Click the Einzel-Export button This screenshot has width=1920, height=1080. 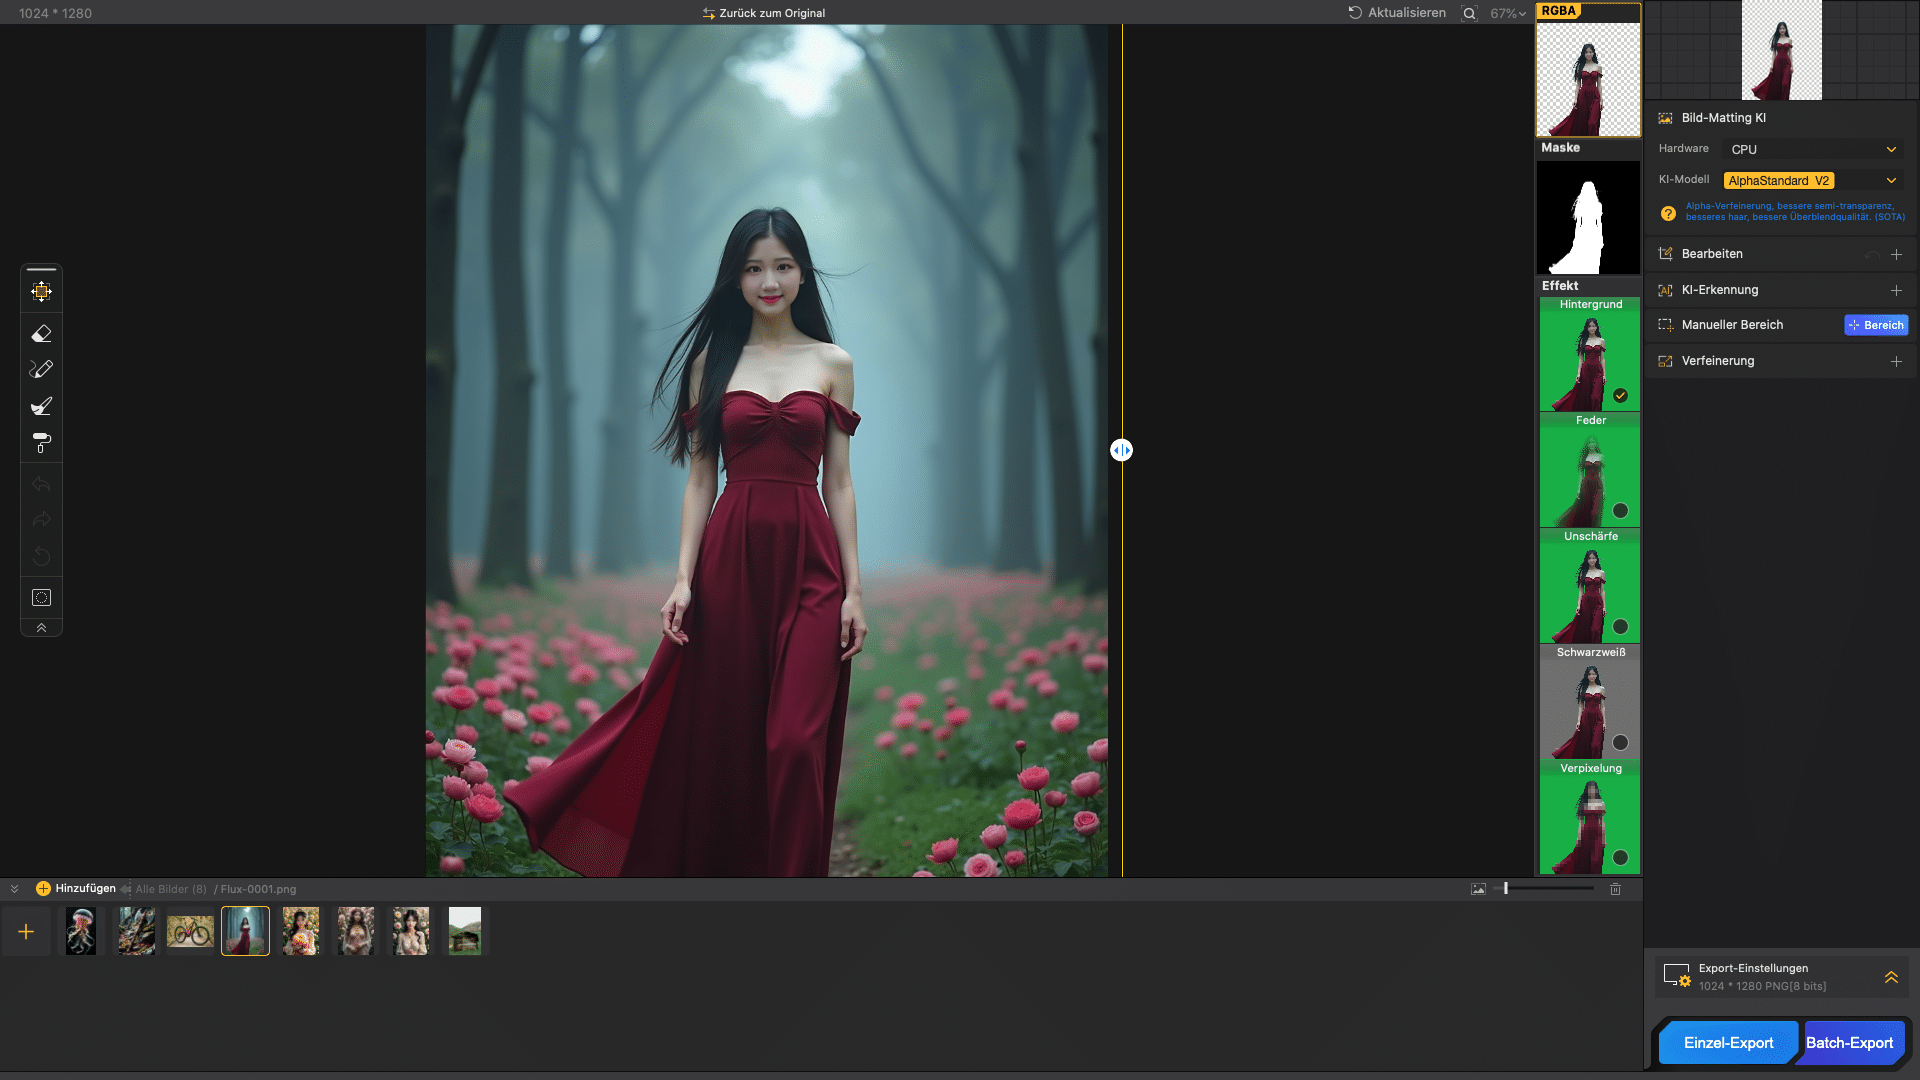1727,1043
